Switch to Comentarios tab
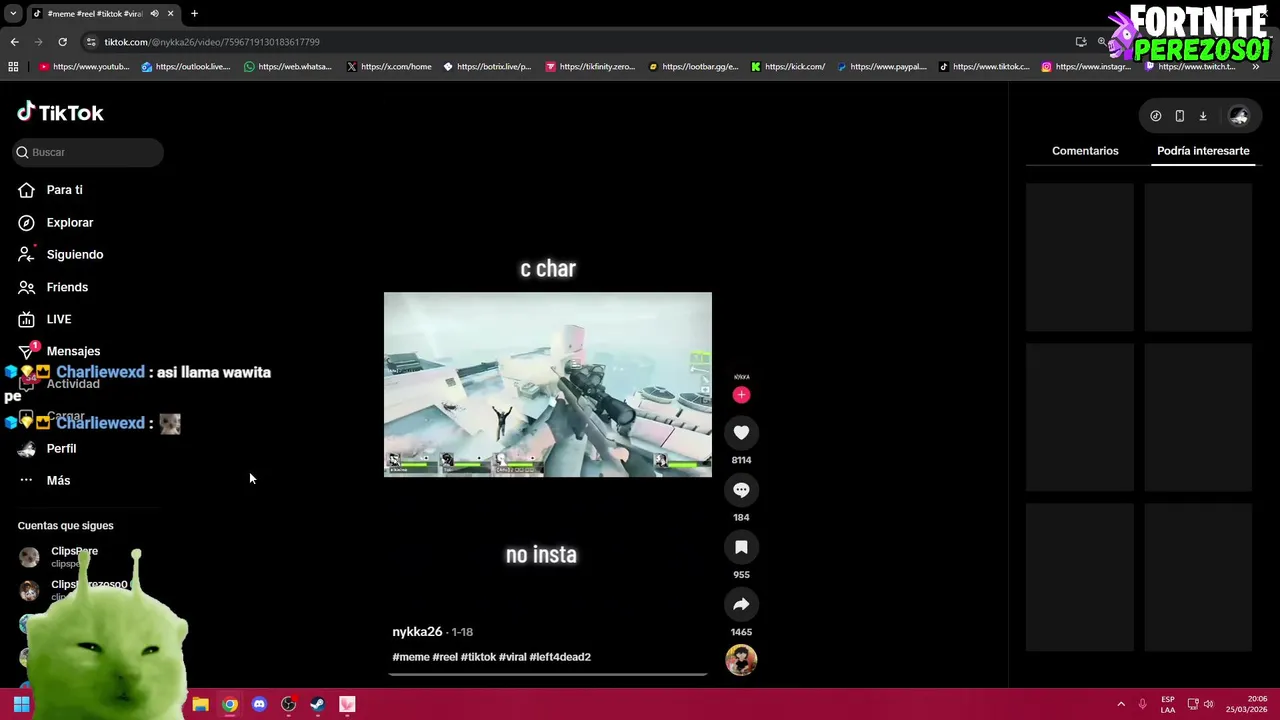Viewport: 1280px width, 720px height. [x=1085, y=151]
